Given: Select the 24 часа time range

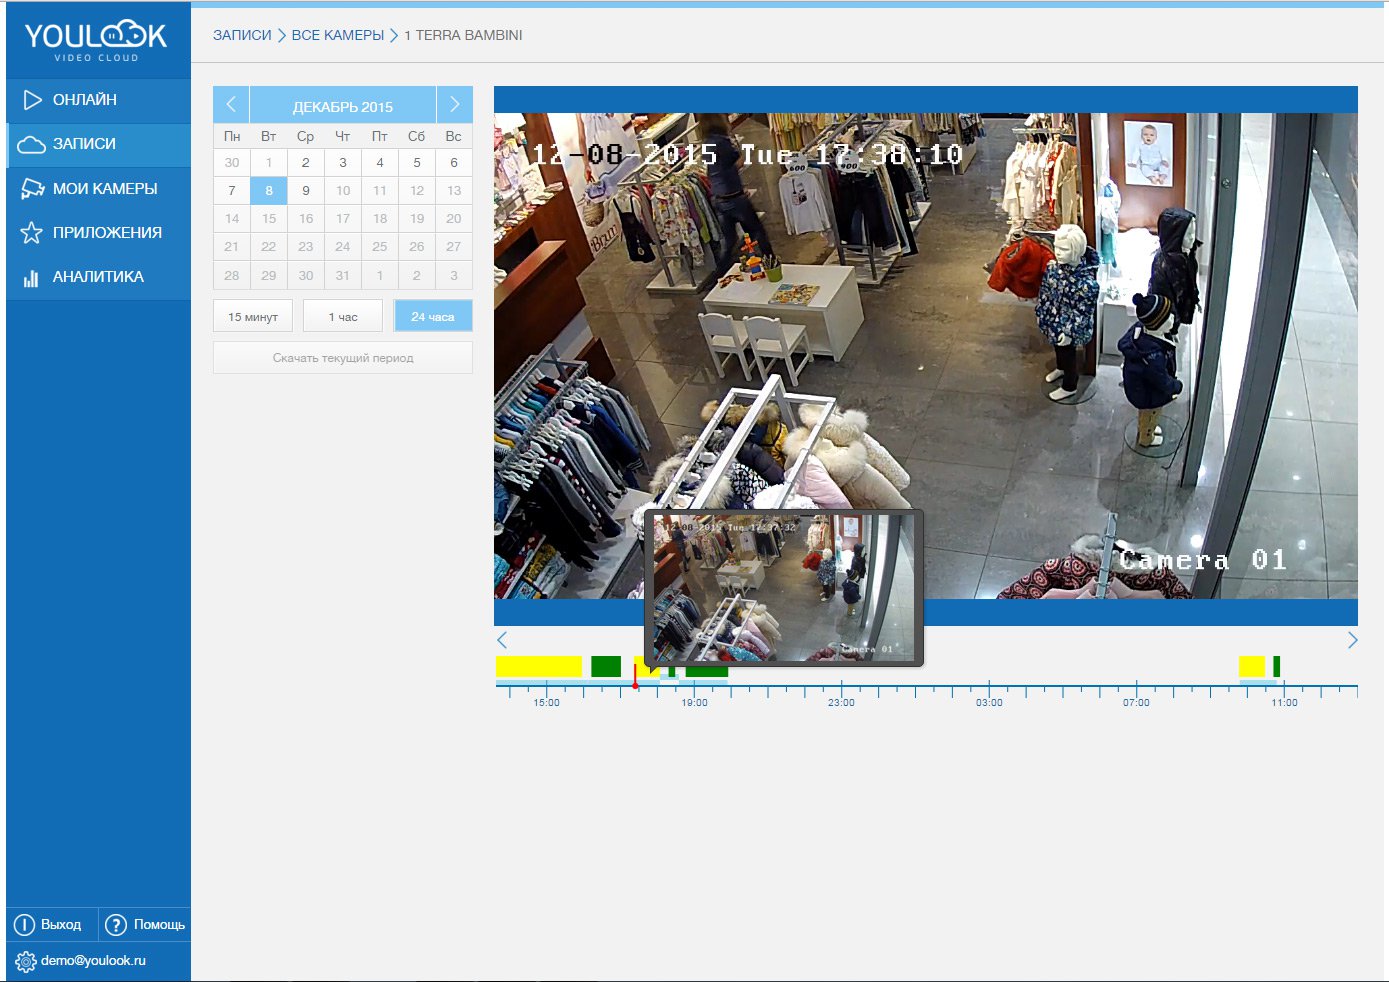Looking at the screenshot, I should tap(432, 317).
